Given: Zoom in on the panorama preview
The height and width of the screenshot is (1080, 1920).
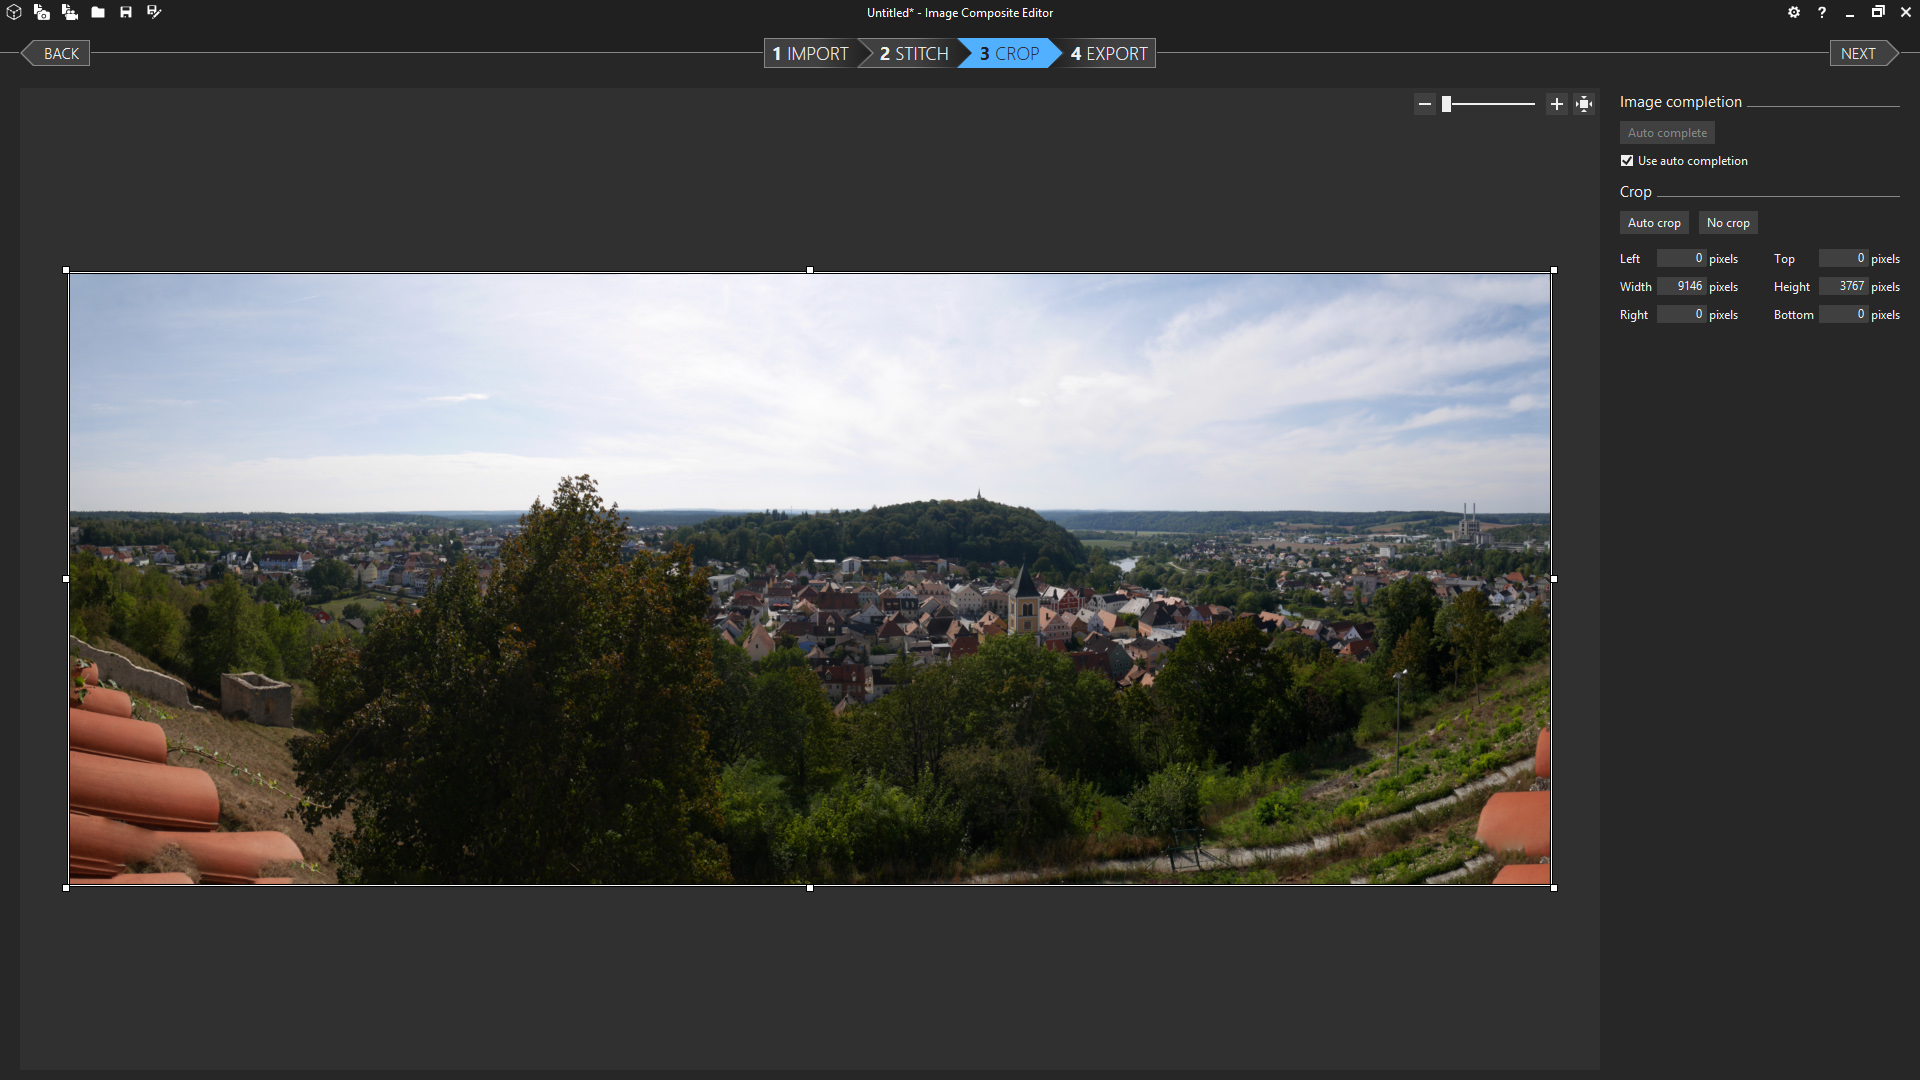Looking at the screenshot, I should [x=1557, y=103].
